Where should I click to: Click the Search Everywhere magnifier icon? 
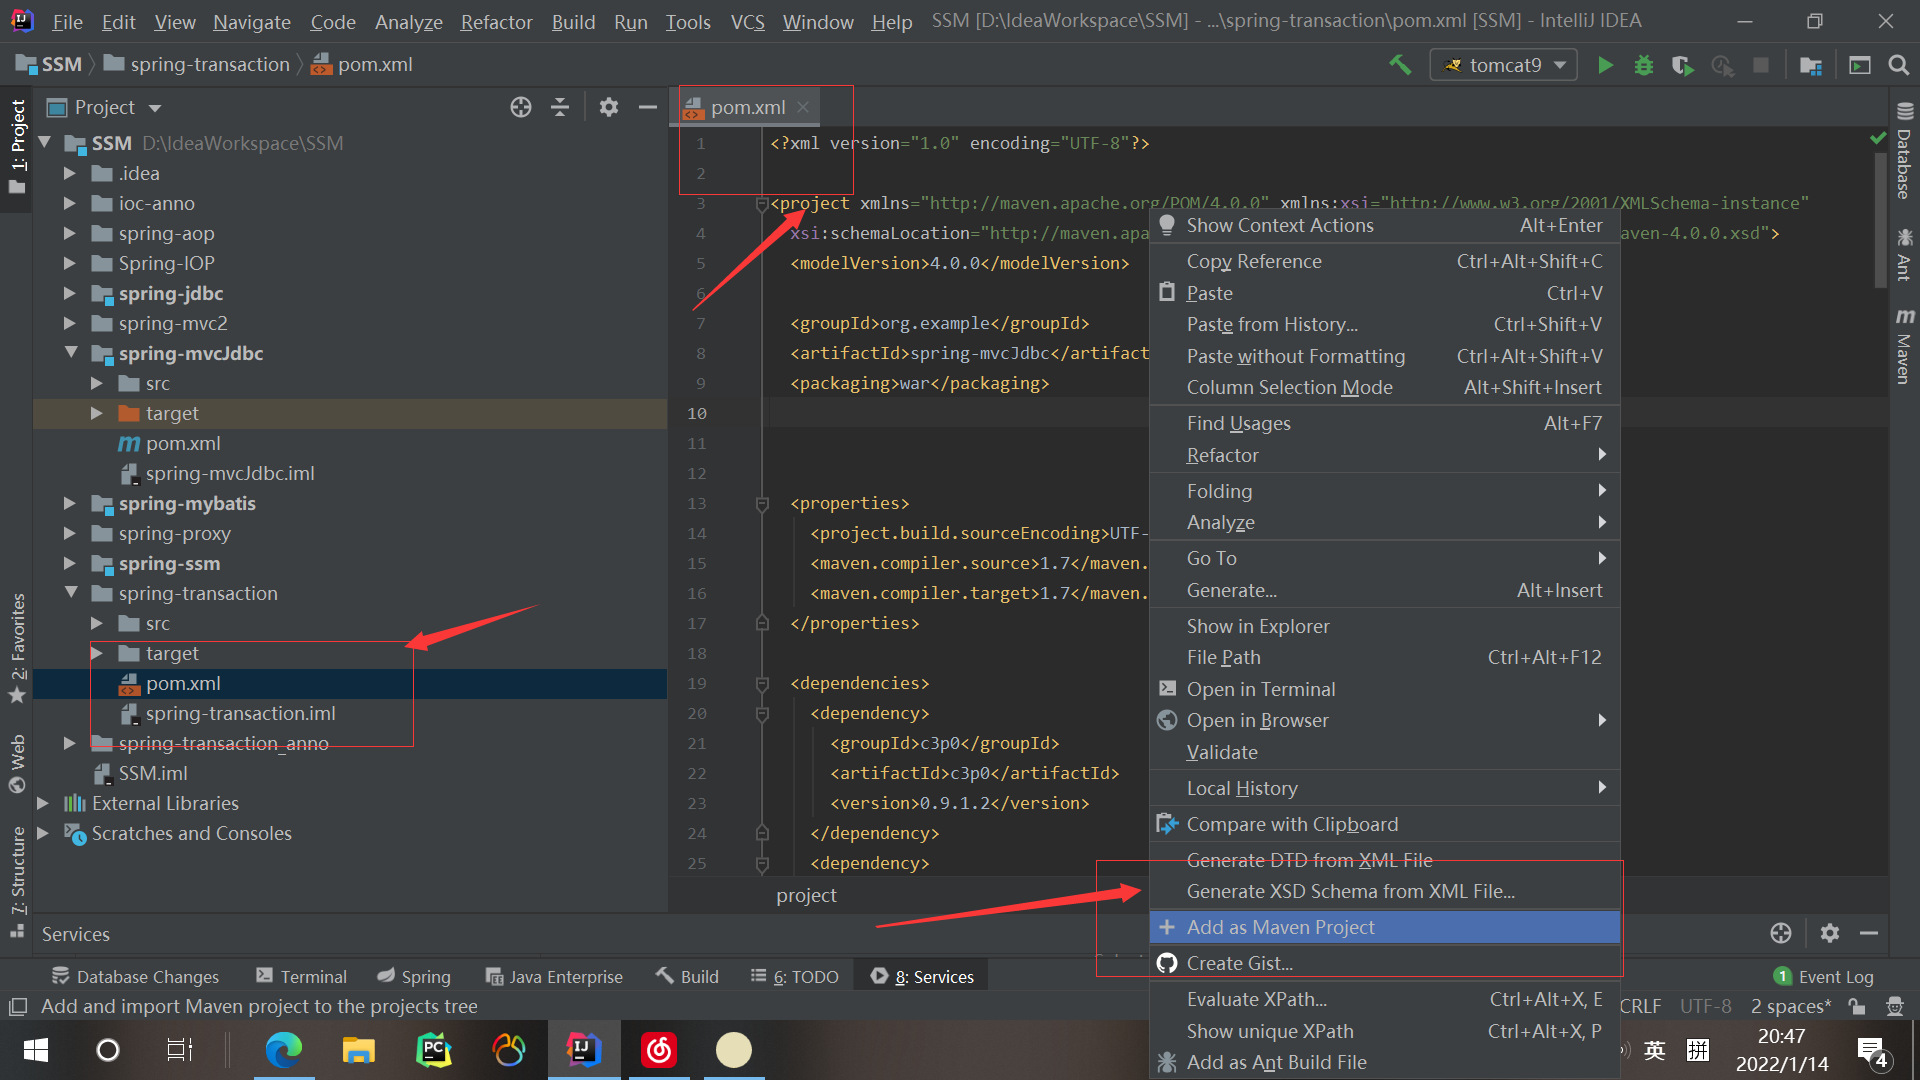[1898, 65]
